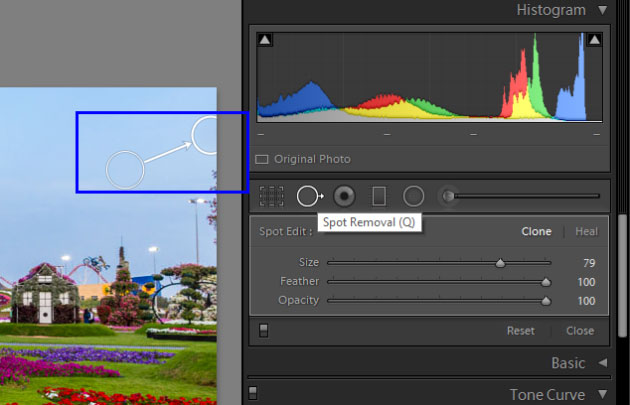This screenshot has height=405, width=630.
Task: Select the Graduated Filter tool
Action: coord(379,196)
